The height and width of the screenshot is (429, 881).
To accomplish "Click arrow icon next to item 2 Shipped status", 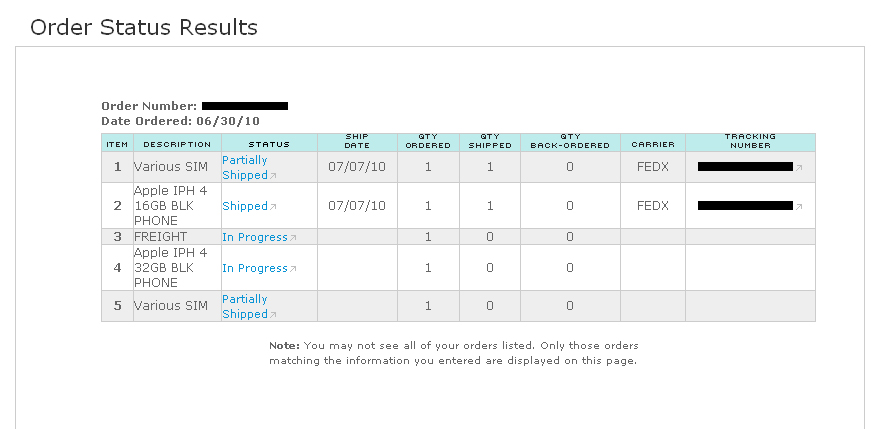I will click(273, 207).
